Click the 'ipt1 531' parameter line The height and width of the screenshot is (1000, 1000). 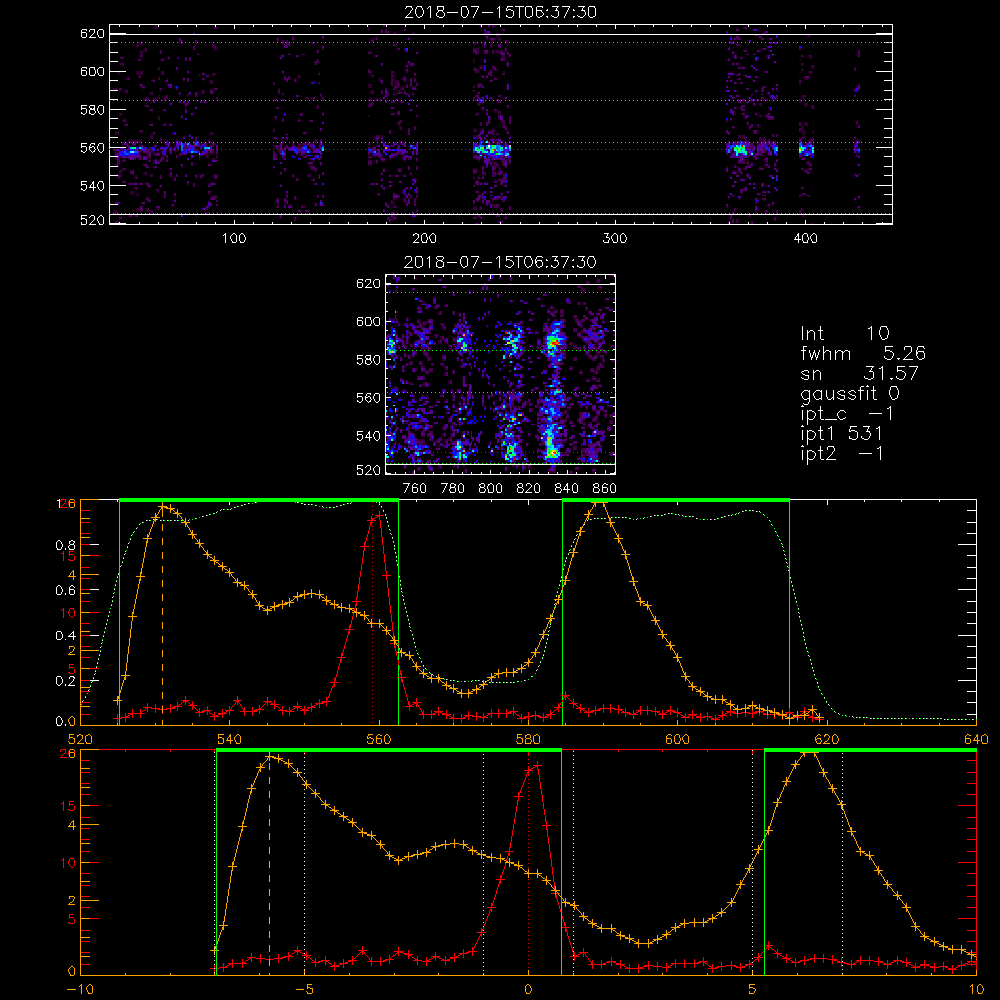(842, 434)
